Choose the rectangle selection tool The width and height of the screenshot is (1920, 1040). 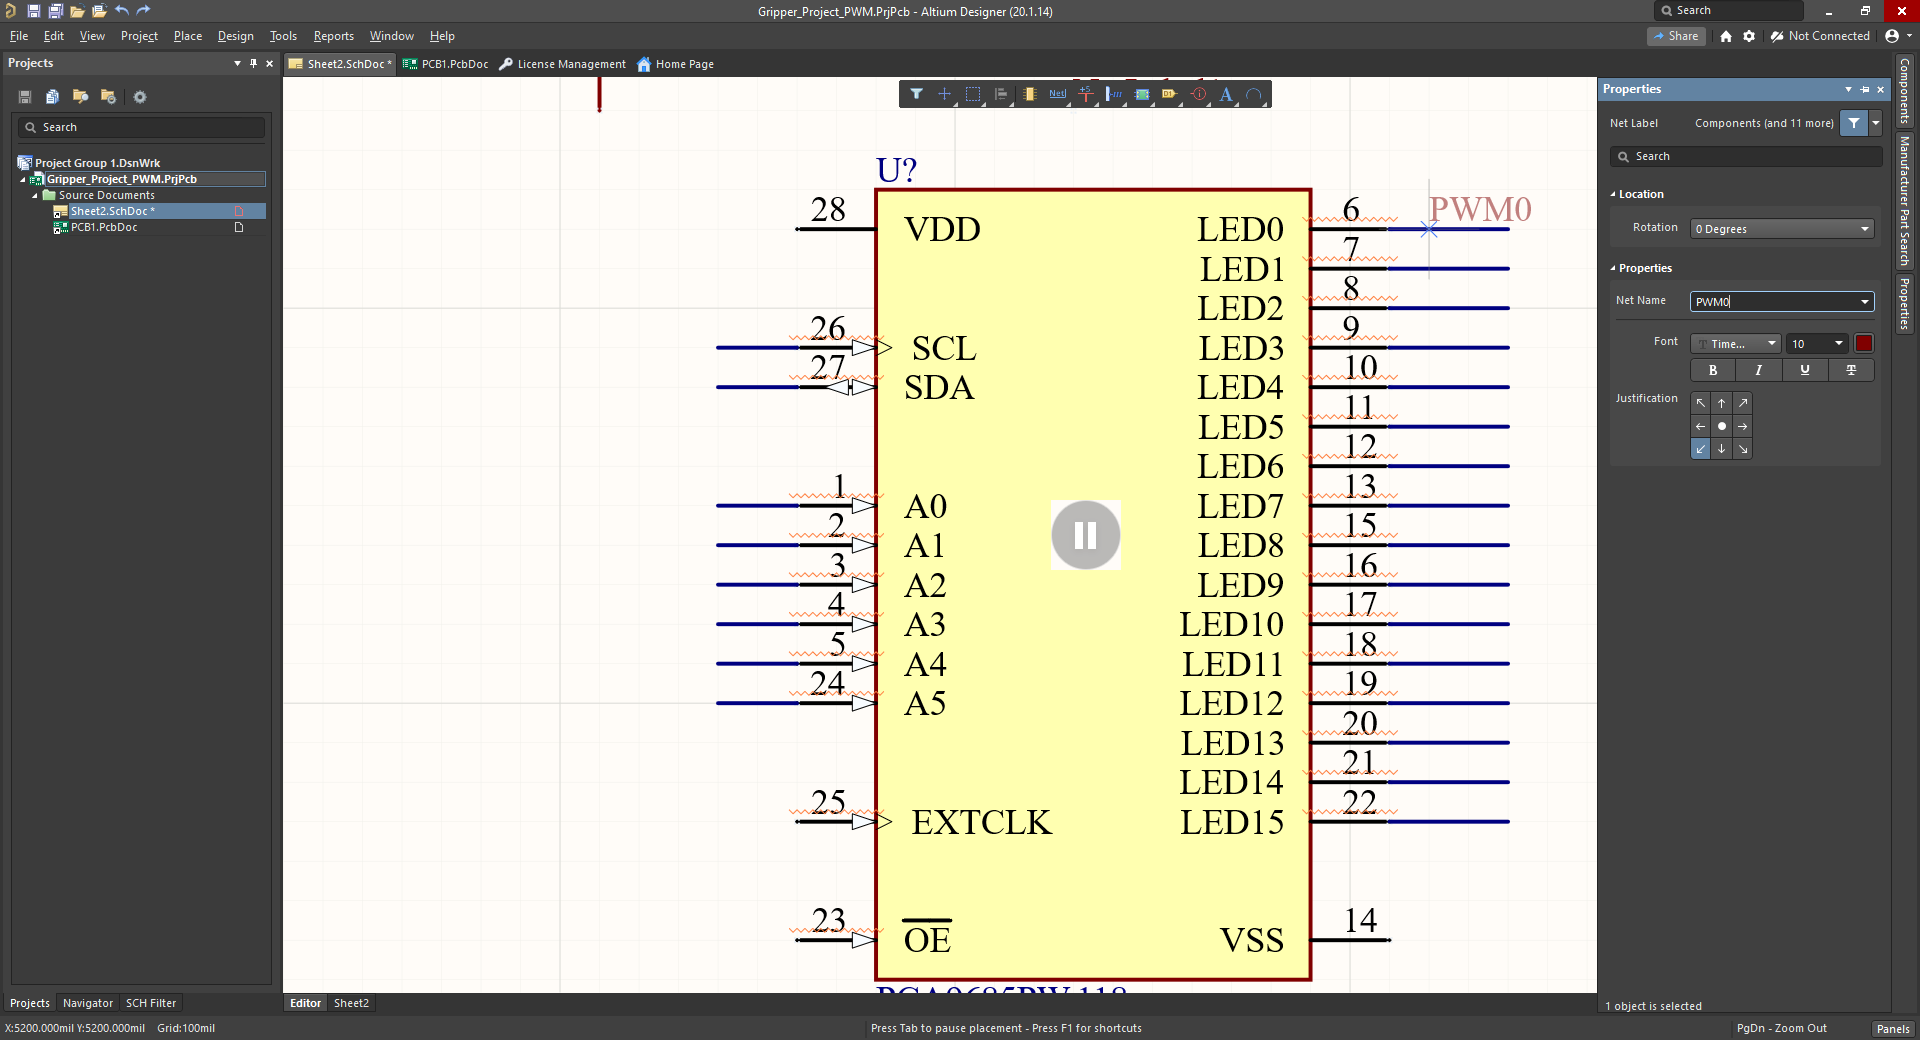tap(973, 94)
